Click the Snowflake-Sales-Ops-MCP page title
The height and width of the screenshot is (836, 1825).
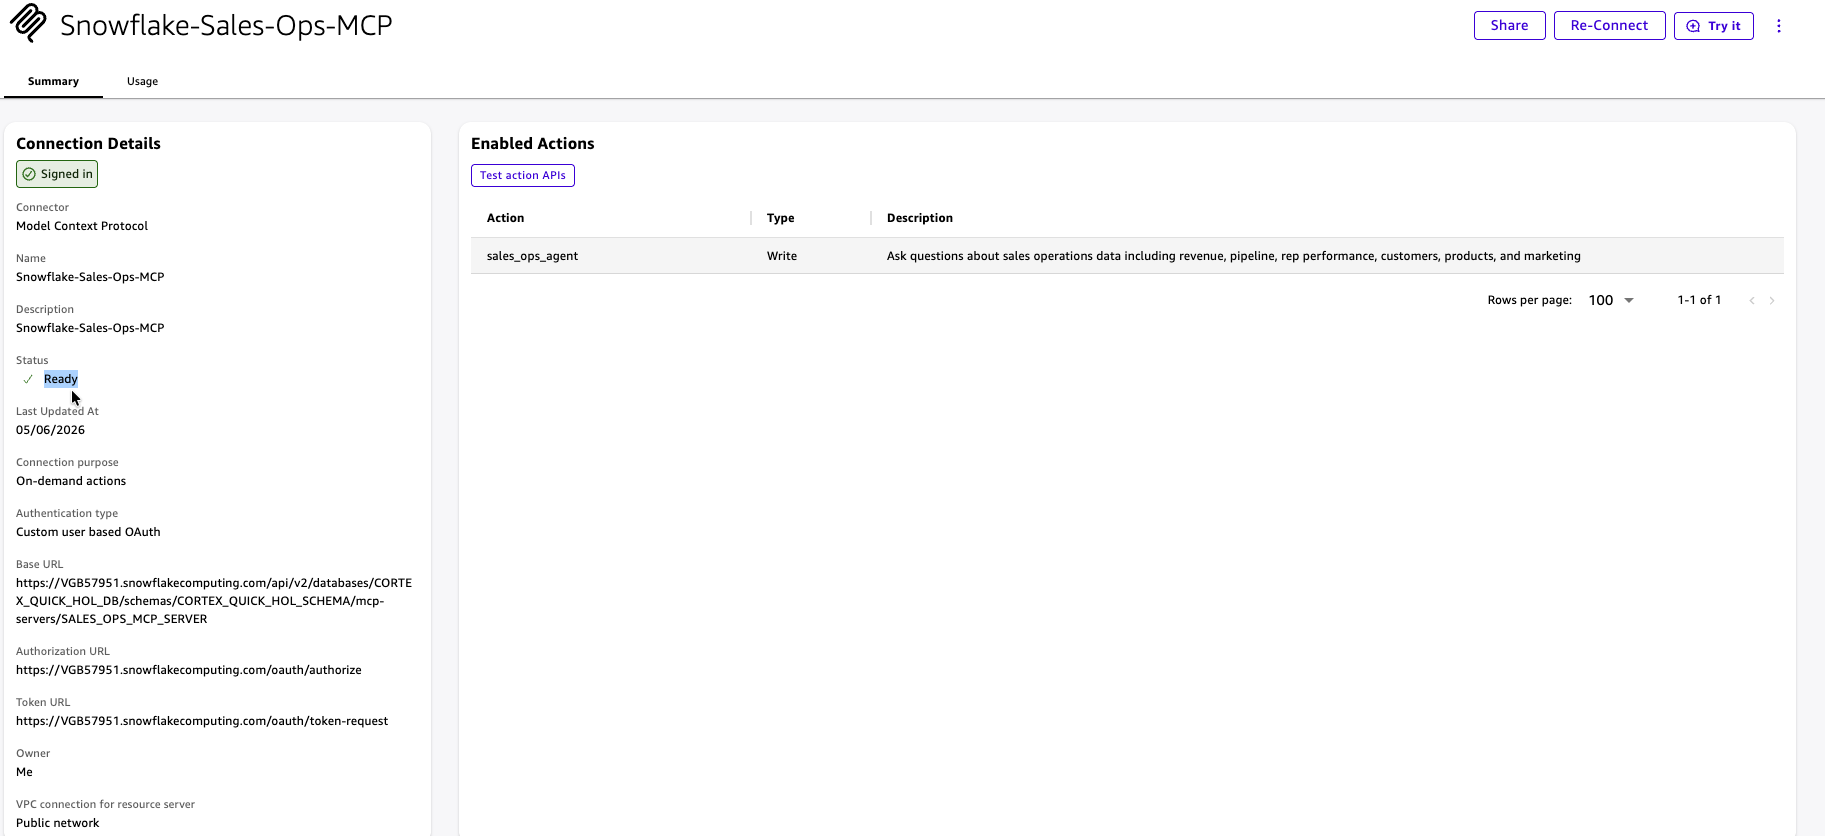[226, 25]
